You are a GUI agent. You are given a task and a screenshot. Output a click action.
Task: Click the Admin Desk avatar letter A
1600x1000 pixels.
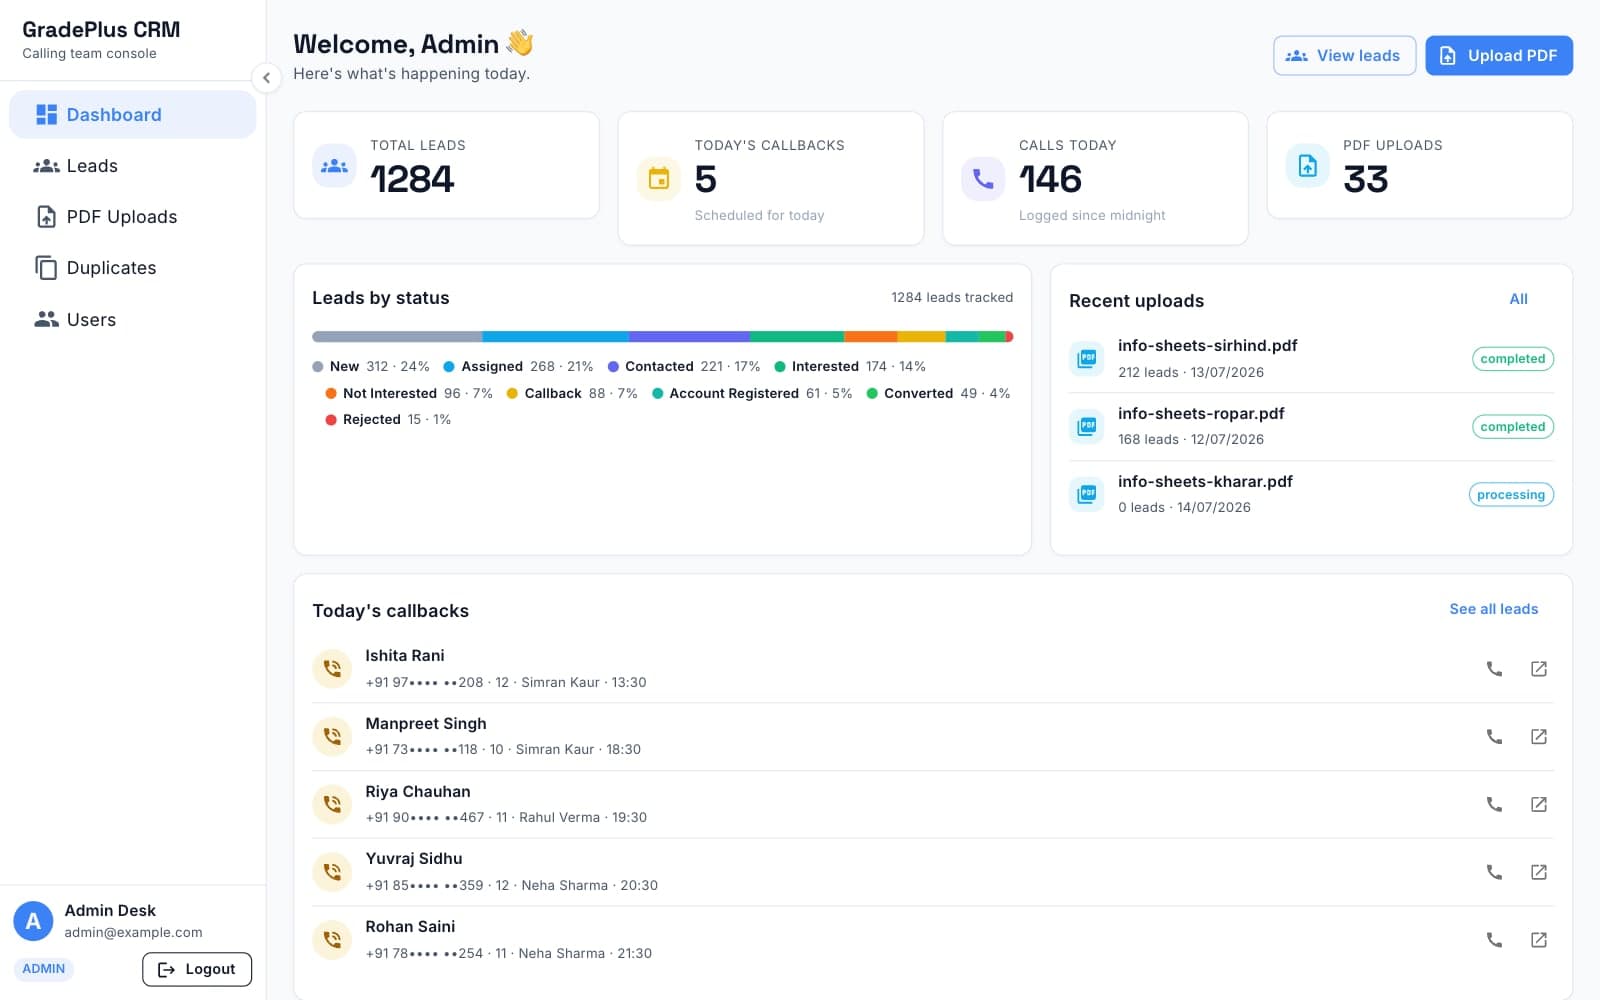33,921
